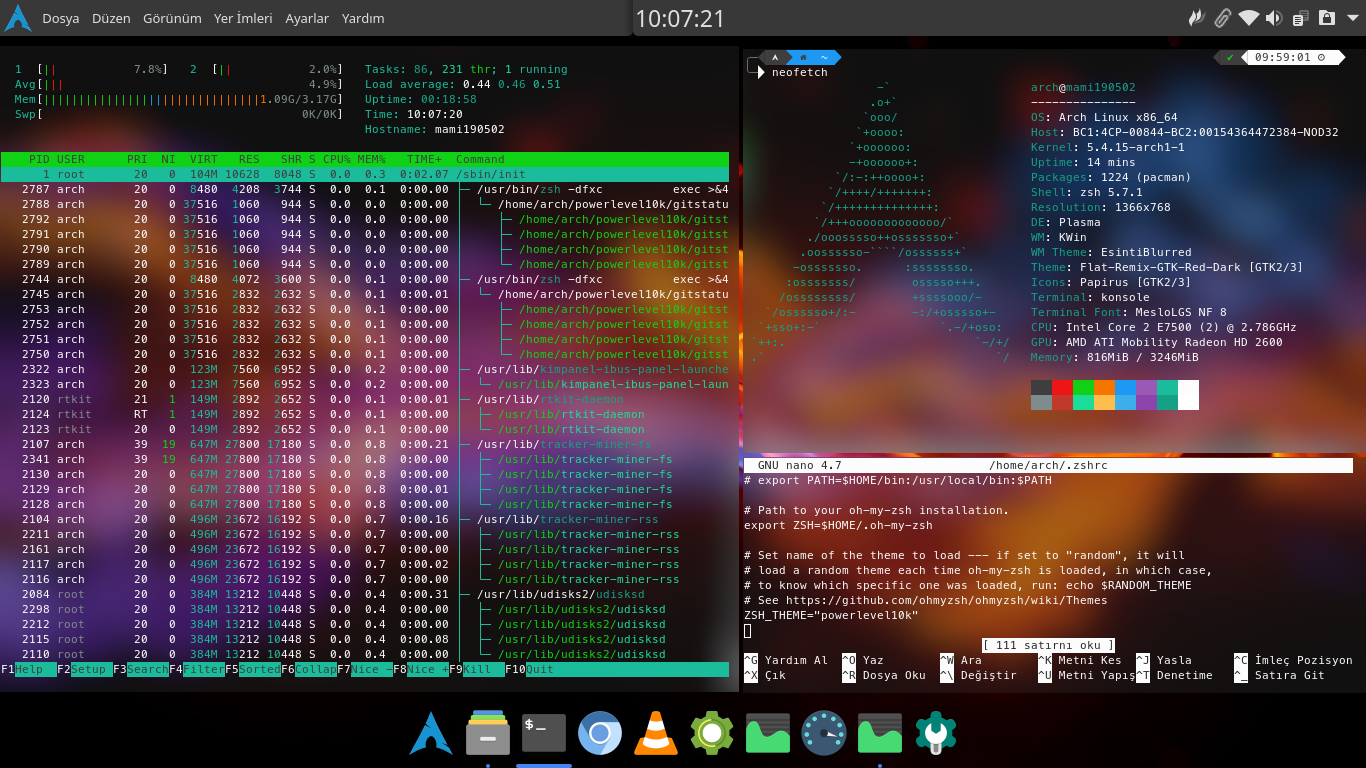
Task: Sort htop by PID column header
Action: (39, 159)
